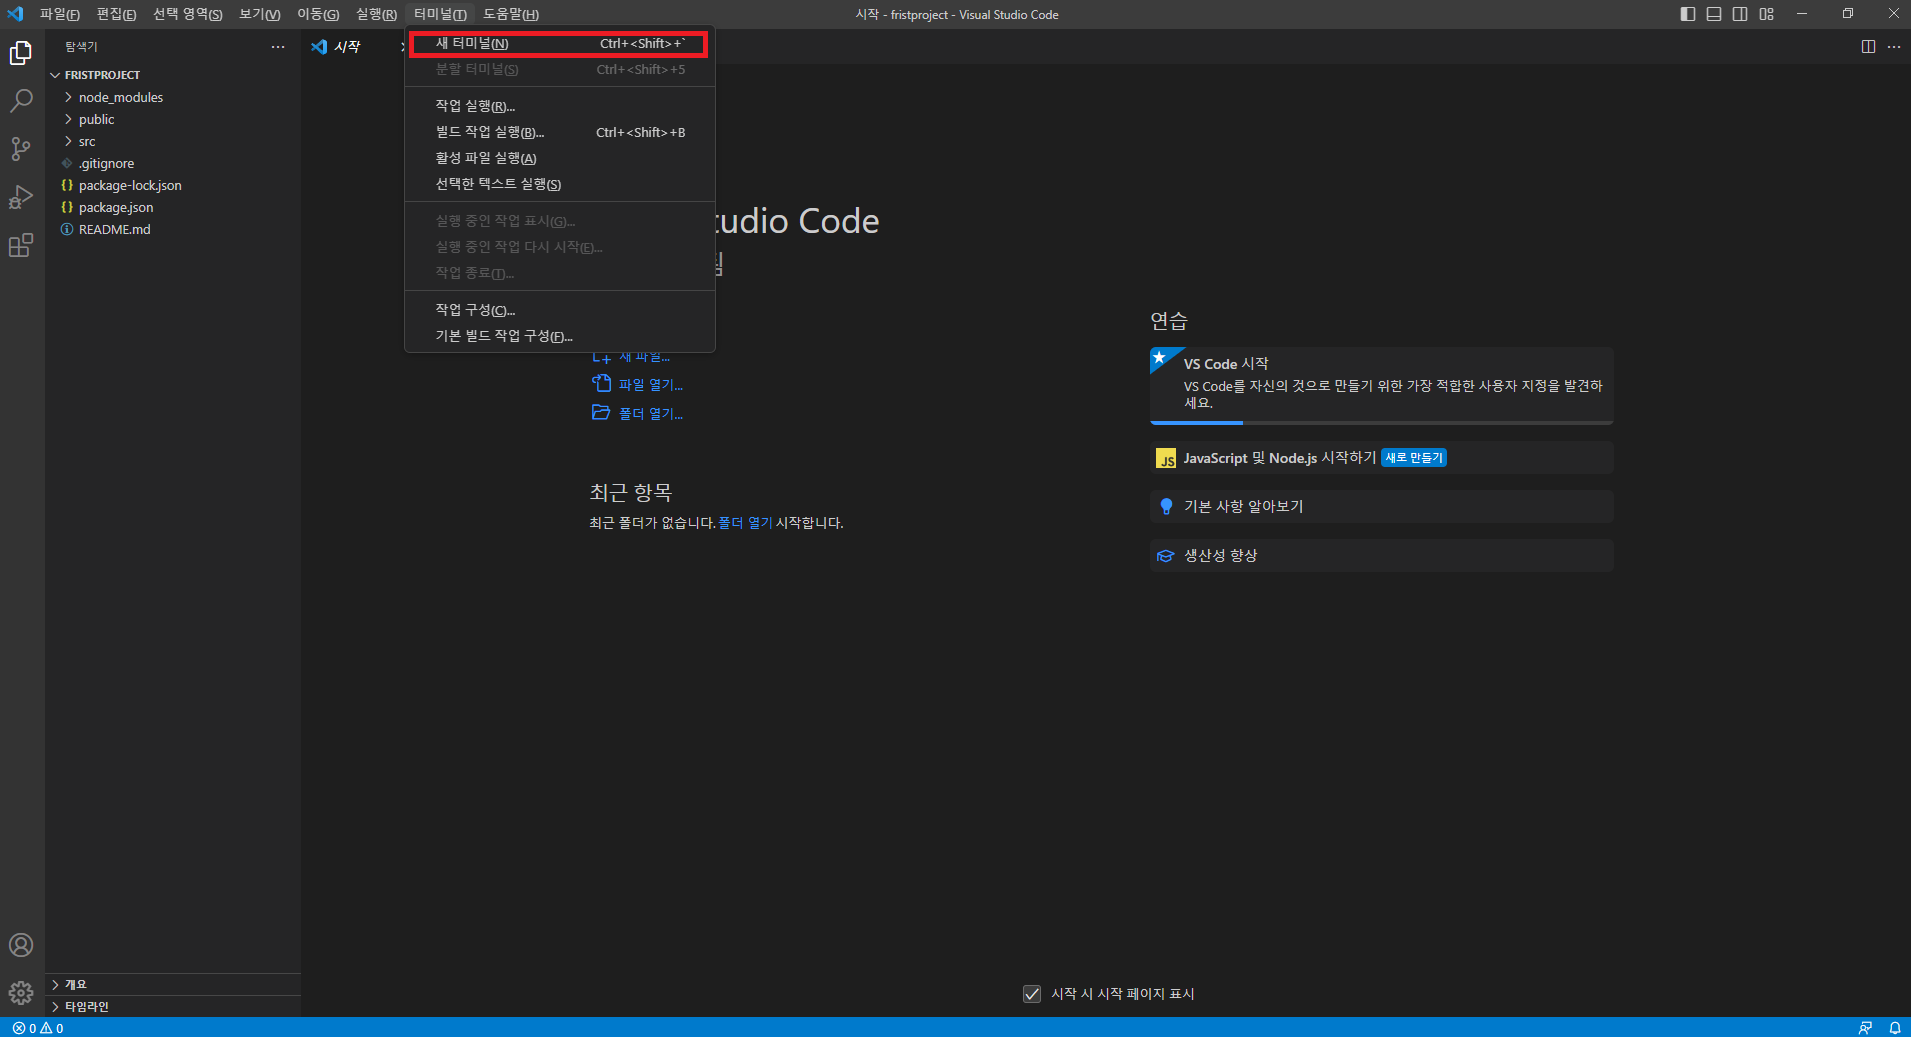Open .gitignore file in explorer
The height and width of the screenshot is (1037, 1911).
click(x=173, y=163)
